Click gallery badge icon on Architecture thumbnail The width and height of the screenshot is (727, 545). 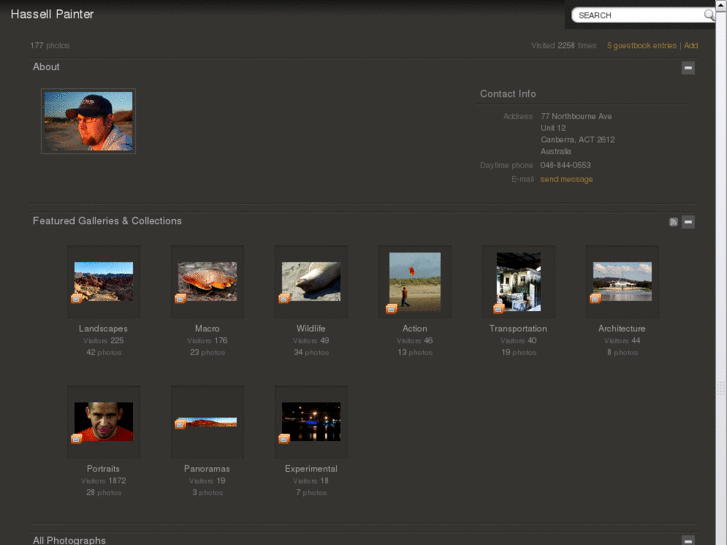coord(595,299)
